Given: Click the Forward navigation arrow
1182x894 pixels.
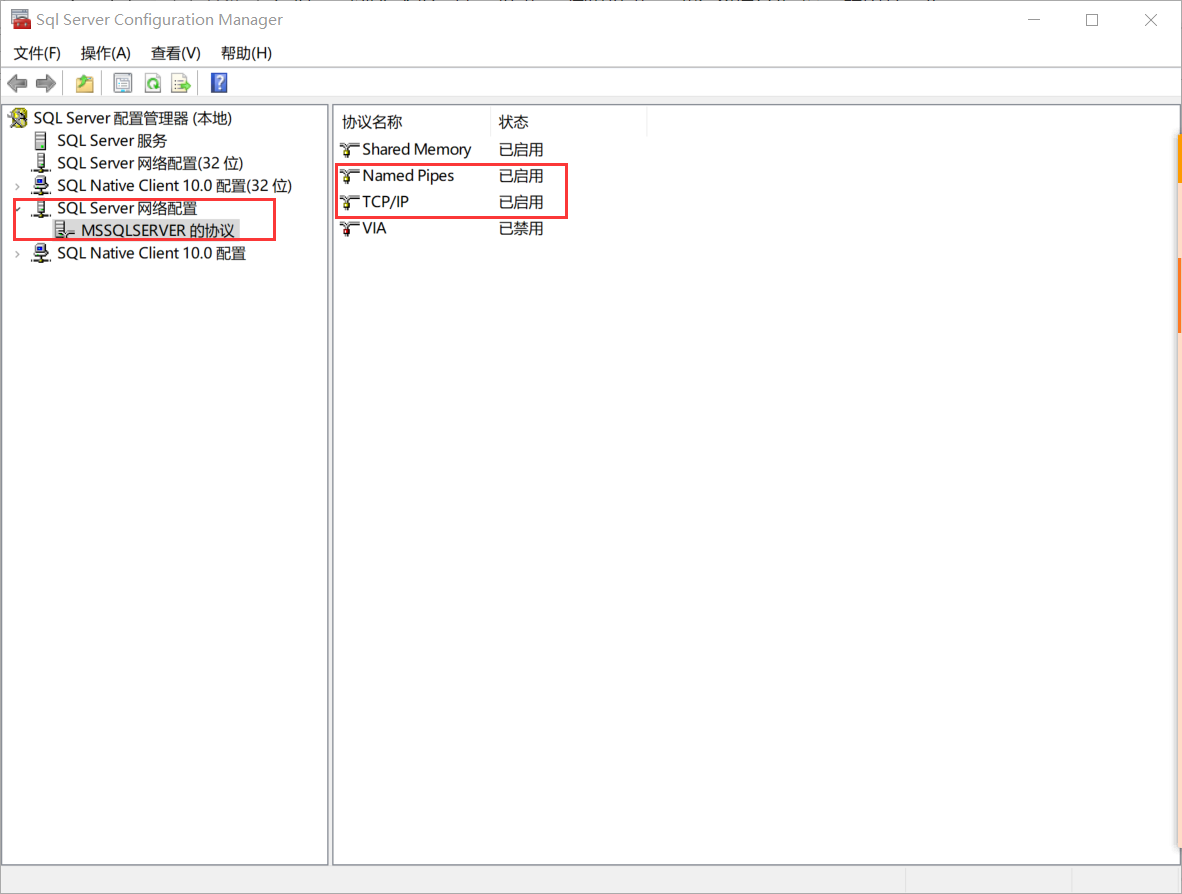Looking at the screenshot, I should (45, 83).
